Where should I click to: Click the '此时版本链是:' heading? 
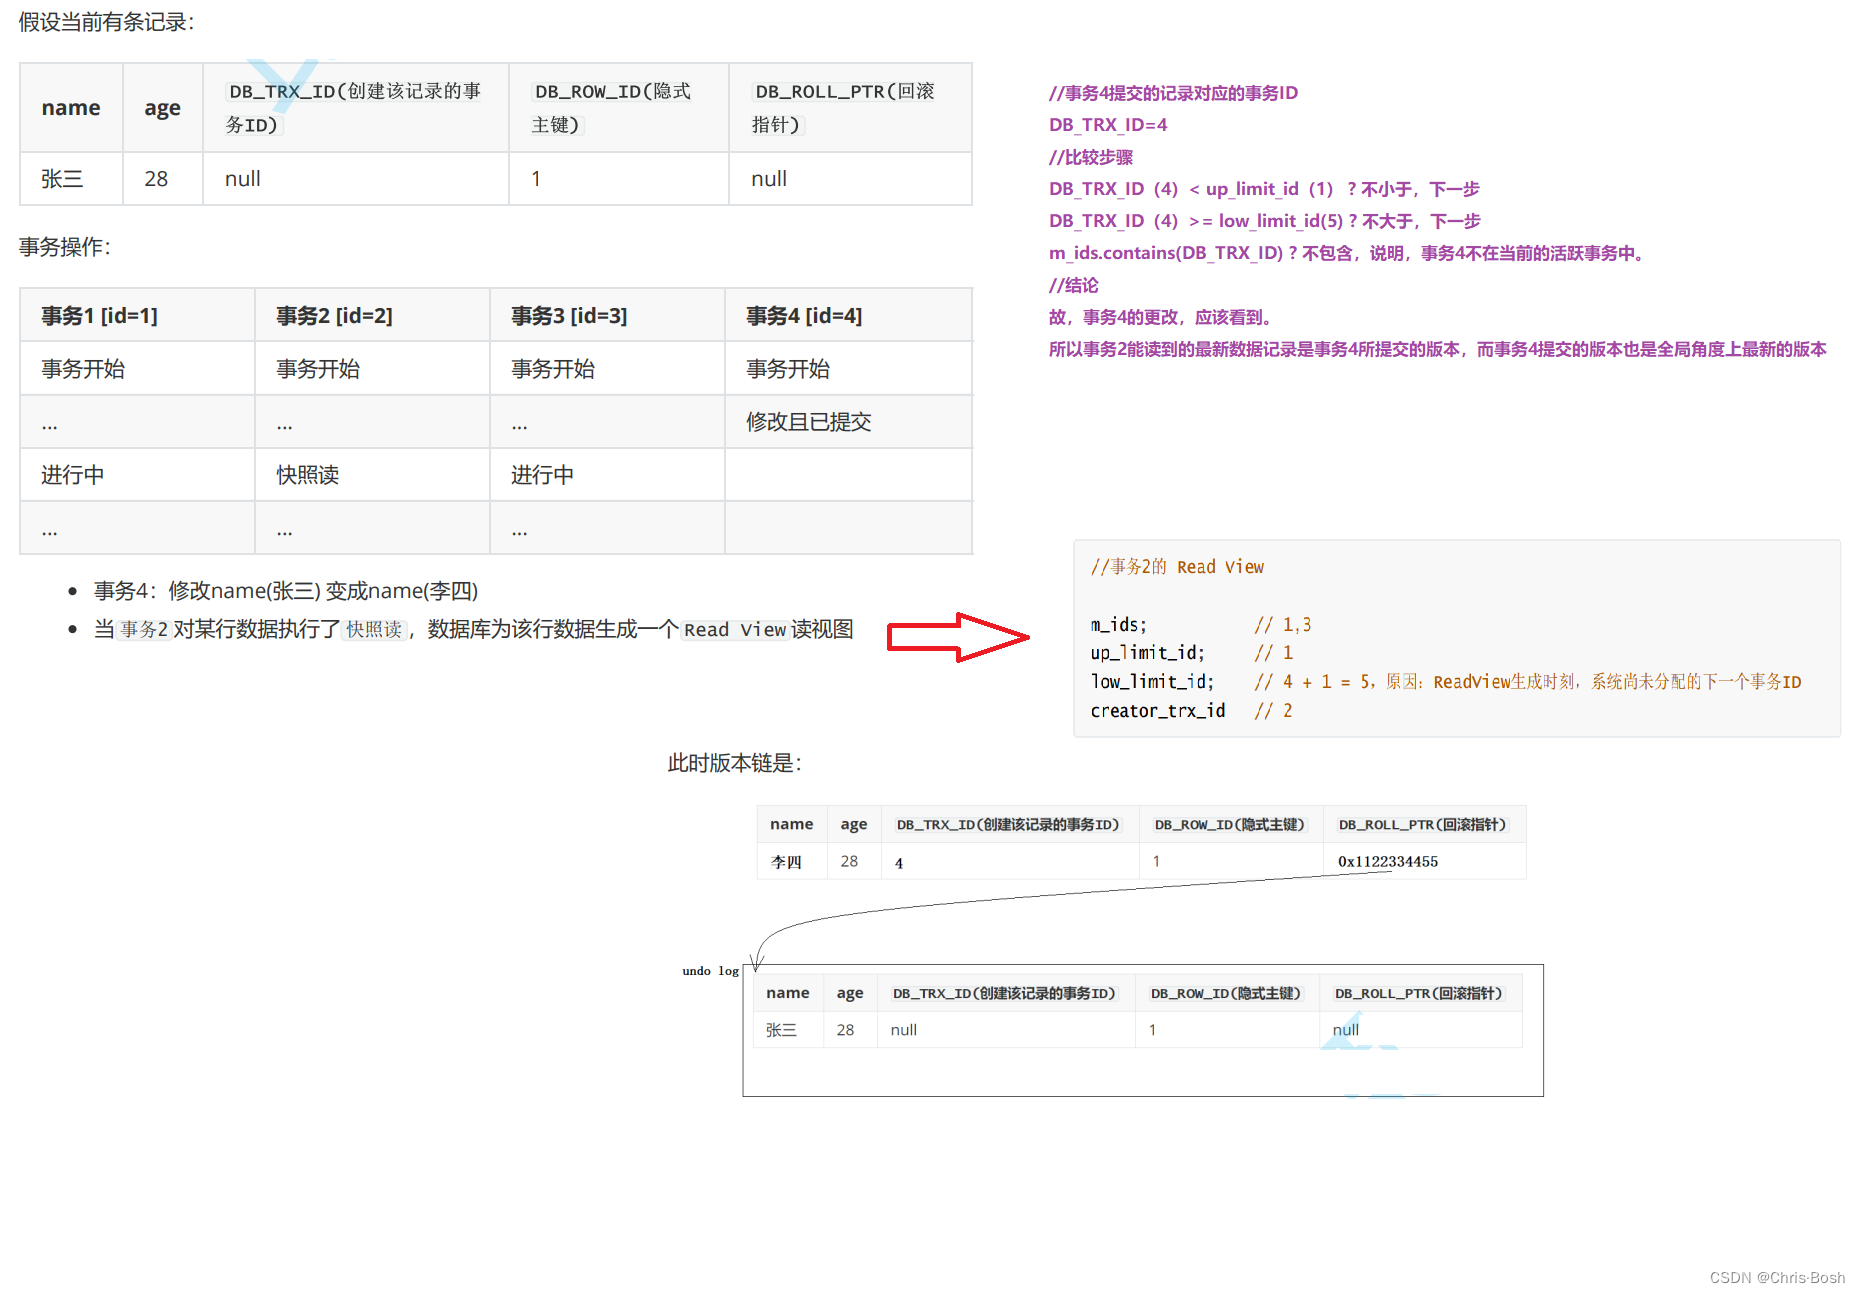(735, 763)
